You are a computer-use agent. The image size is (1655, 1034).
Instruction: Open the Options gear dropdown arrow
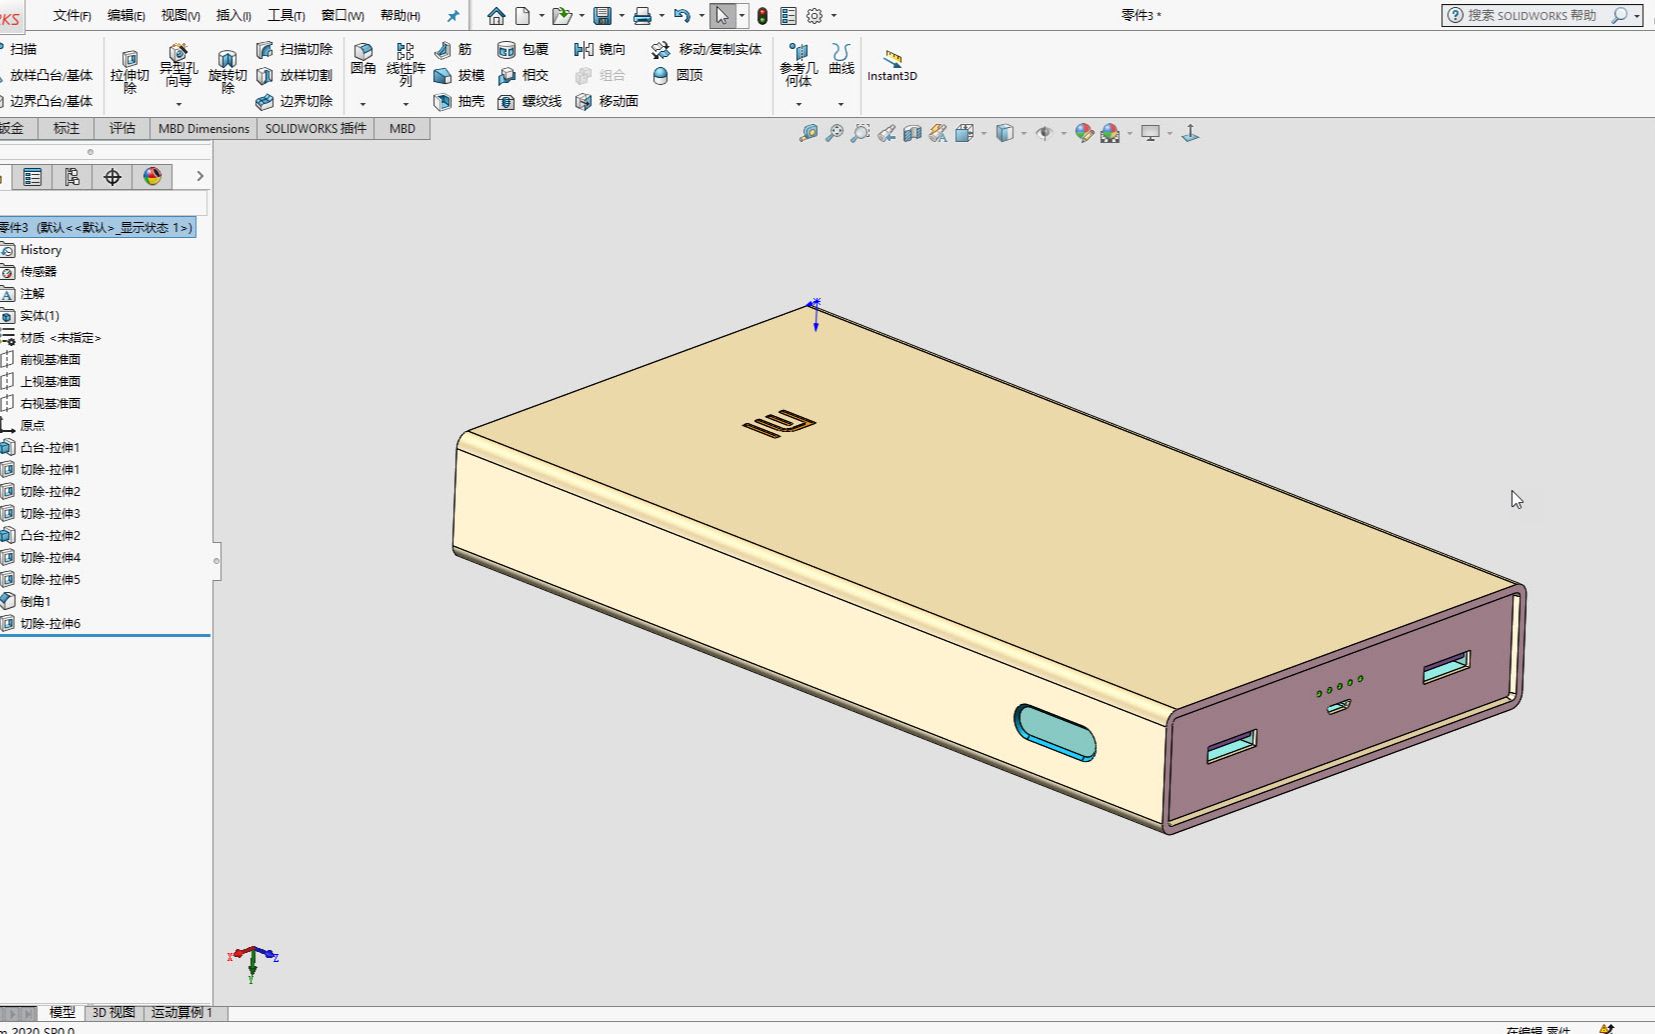(x=834, y=16)
